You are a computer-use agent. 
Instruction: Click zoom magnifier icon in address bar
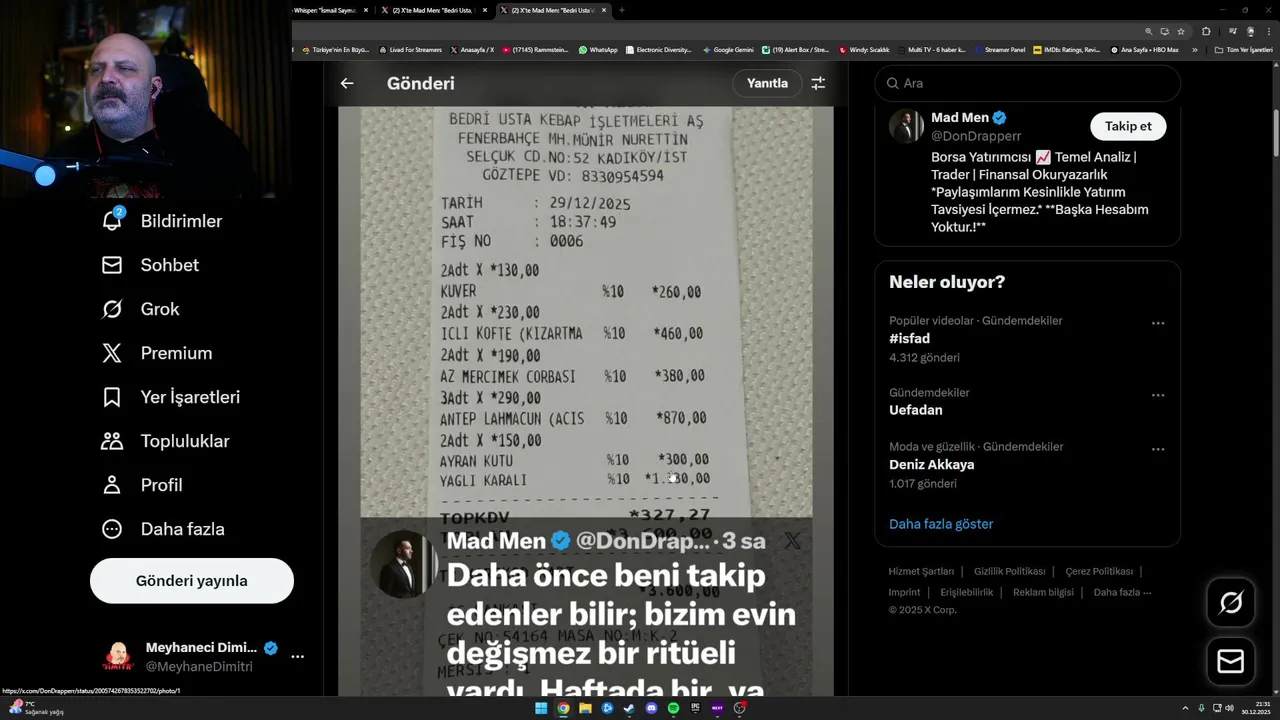click(x=1149, y=31)
